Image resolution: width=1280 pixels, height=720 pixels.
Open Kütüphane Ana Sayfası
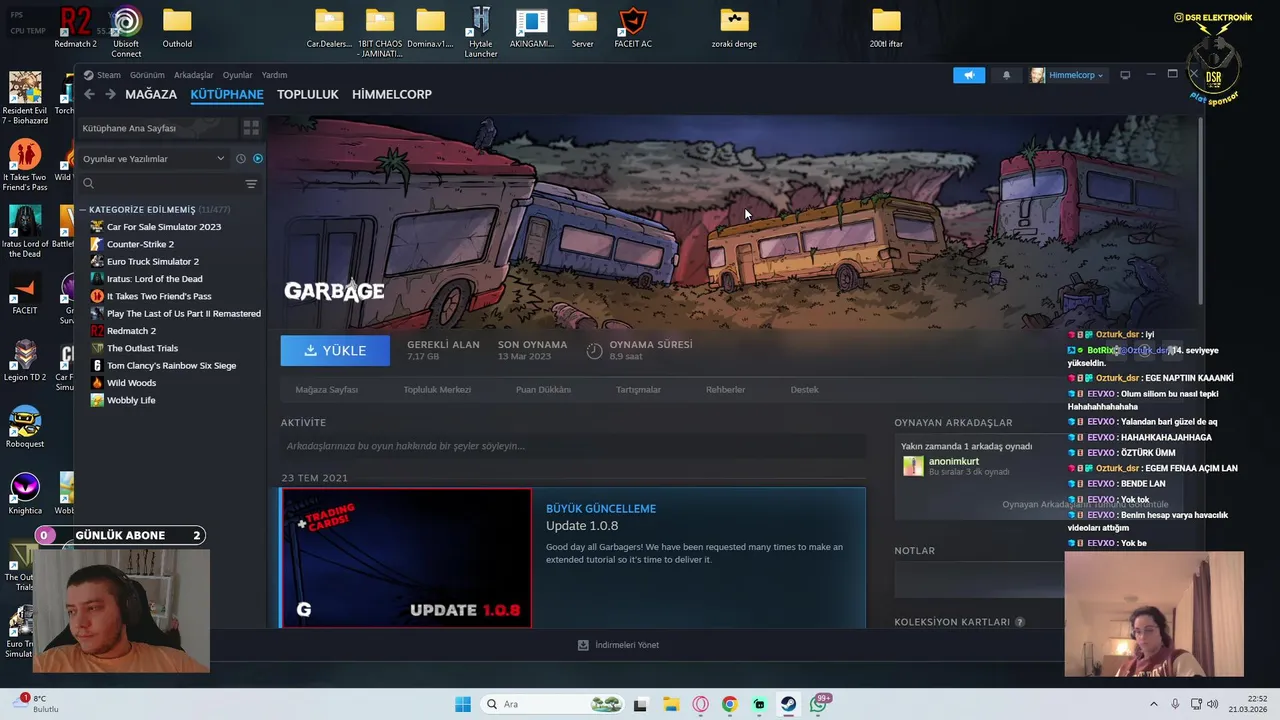[157, 128]
